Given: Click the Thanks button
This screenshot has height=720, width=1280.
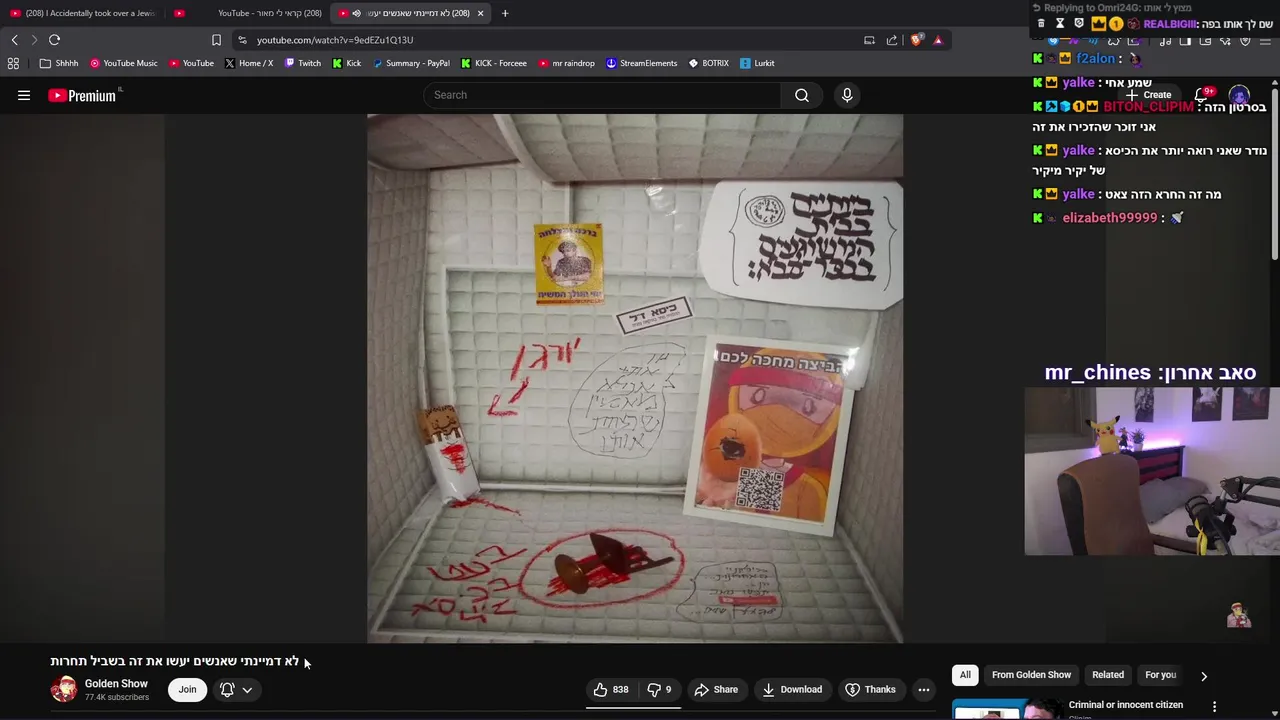Looking at the screenshot, I should 870,689.
